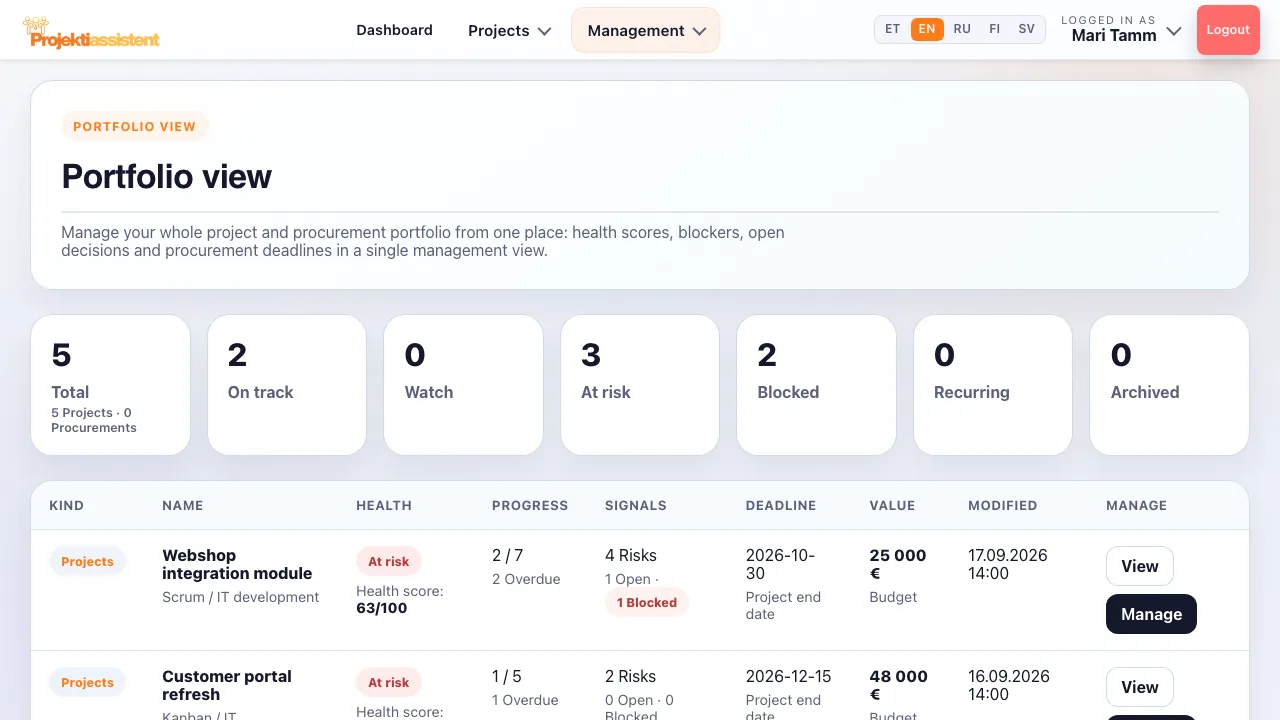The height and width of the screenshot is (720, 1280).
Task: Filter by the On track card
Action: pos(287,385)
